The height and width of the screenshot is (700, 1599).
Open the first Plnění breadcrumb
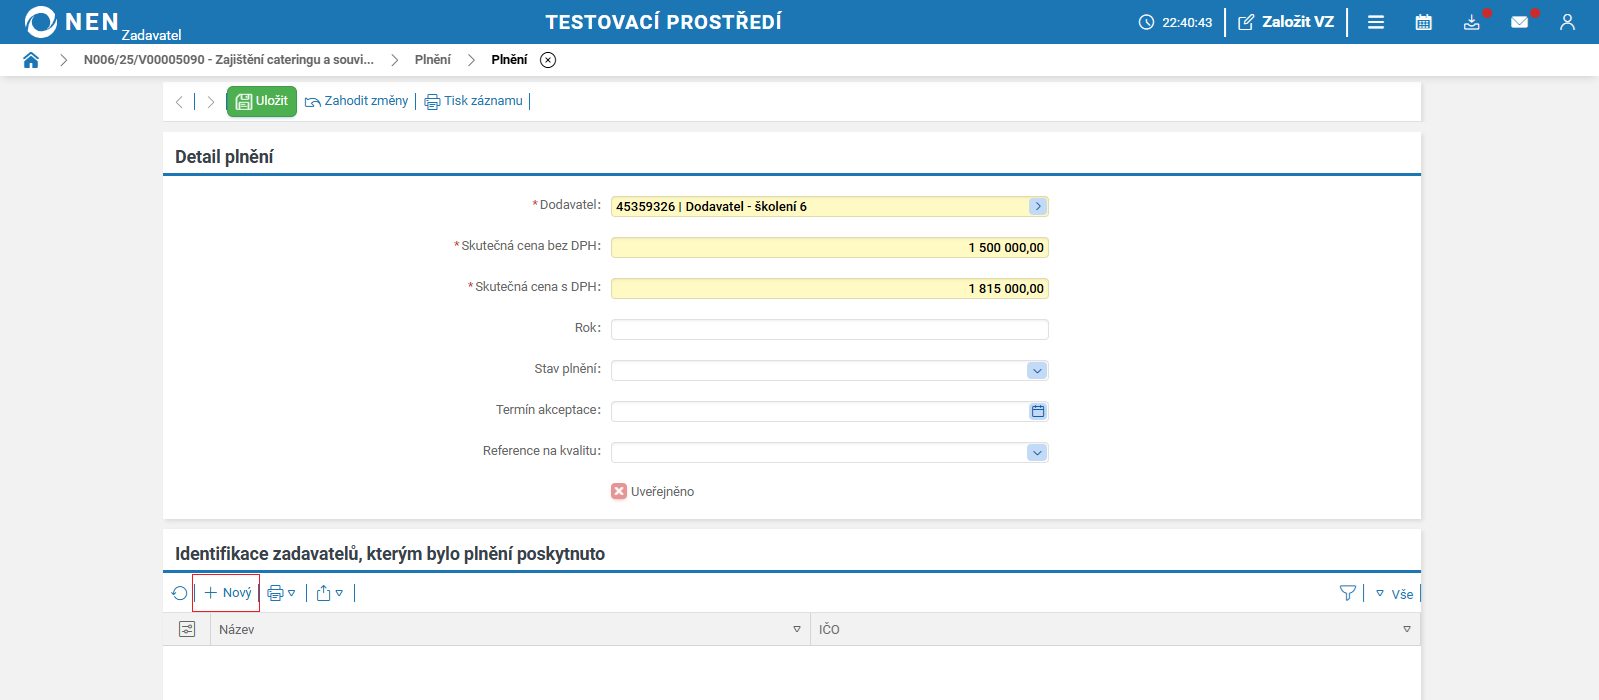pyautogui.click(x=433, y=60)
